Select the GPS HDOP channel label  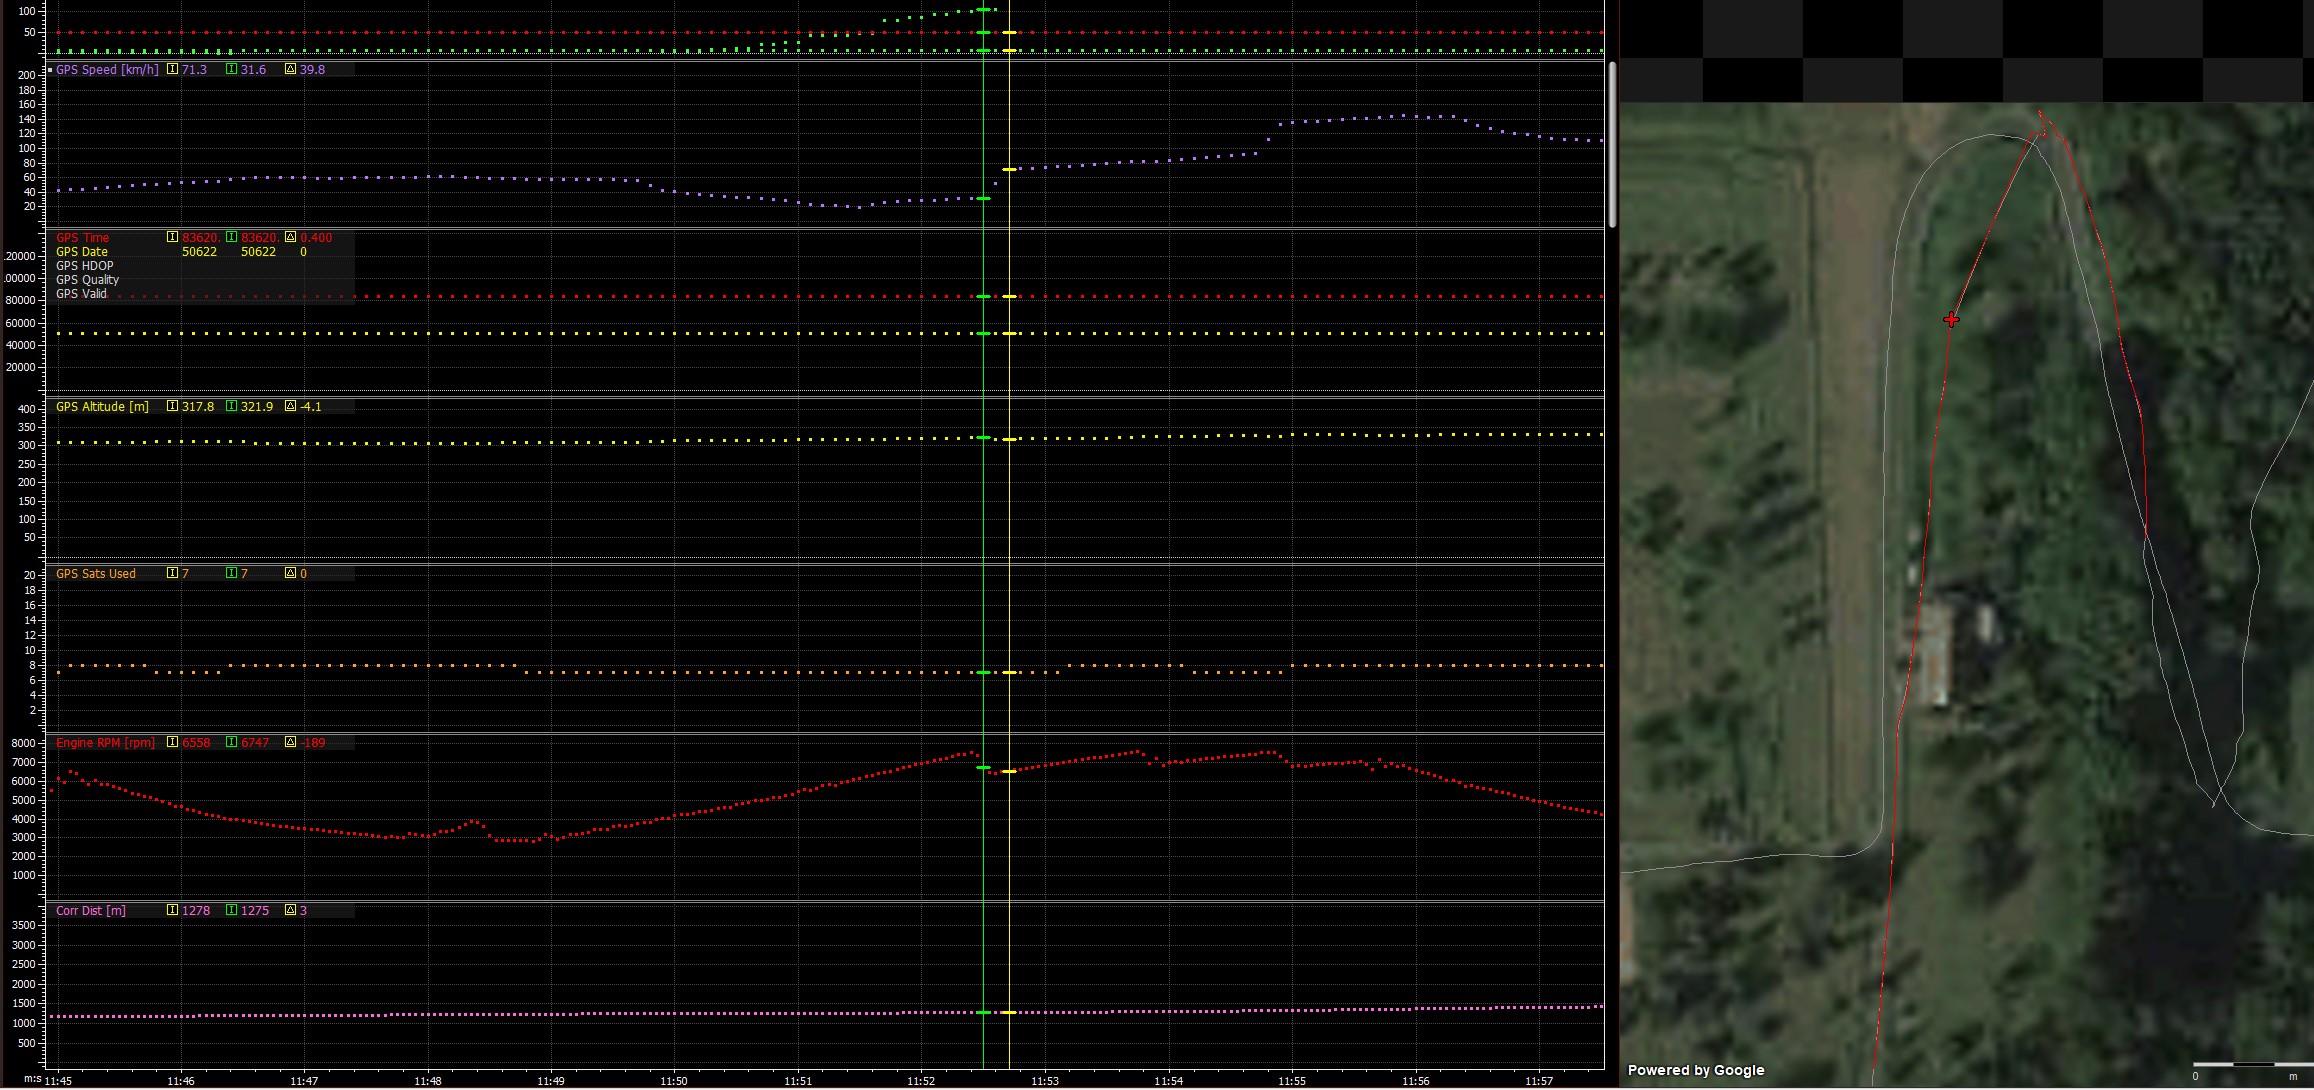coord(86,265)
